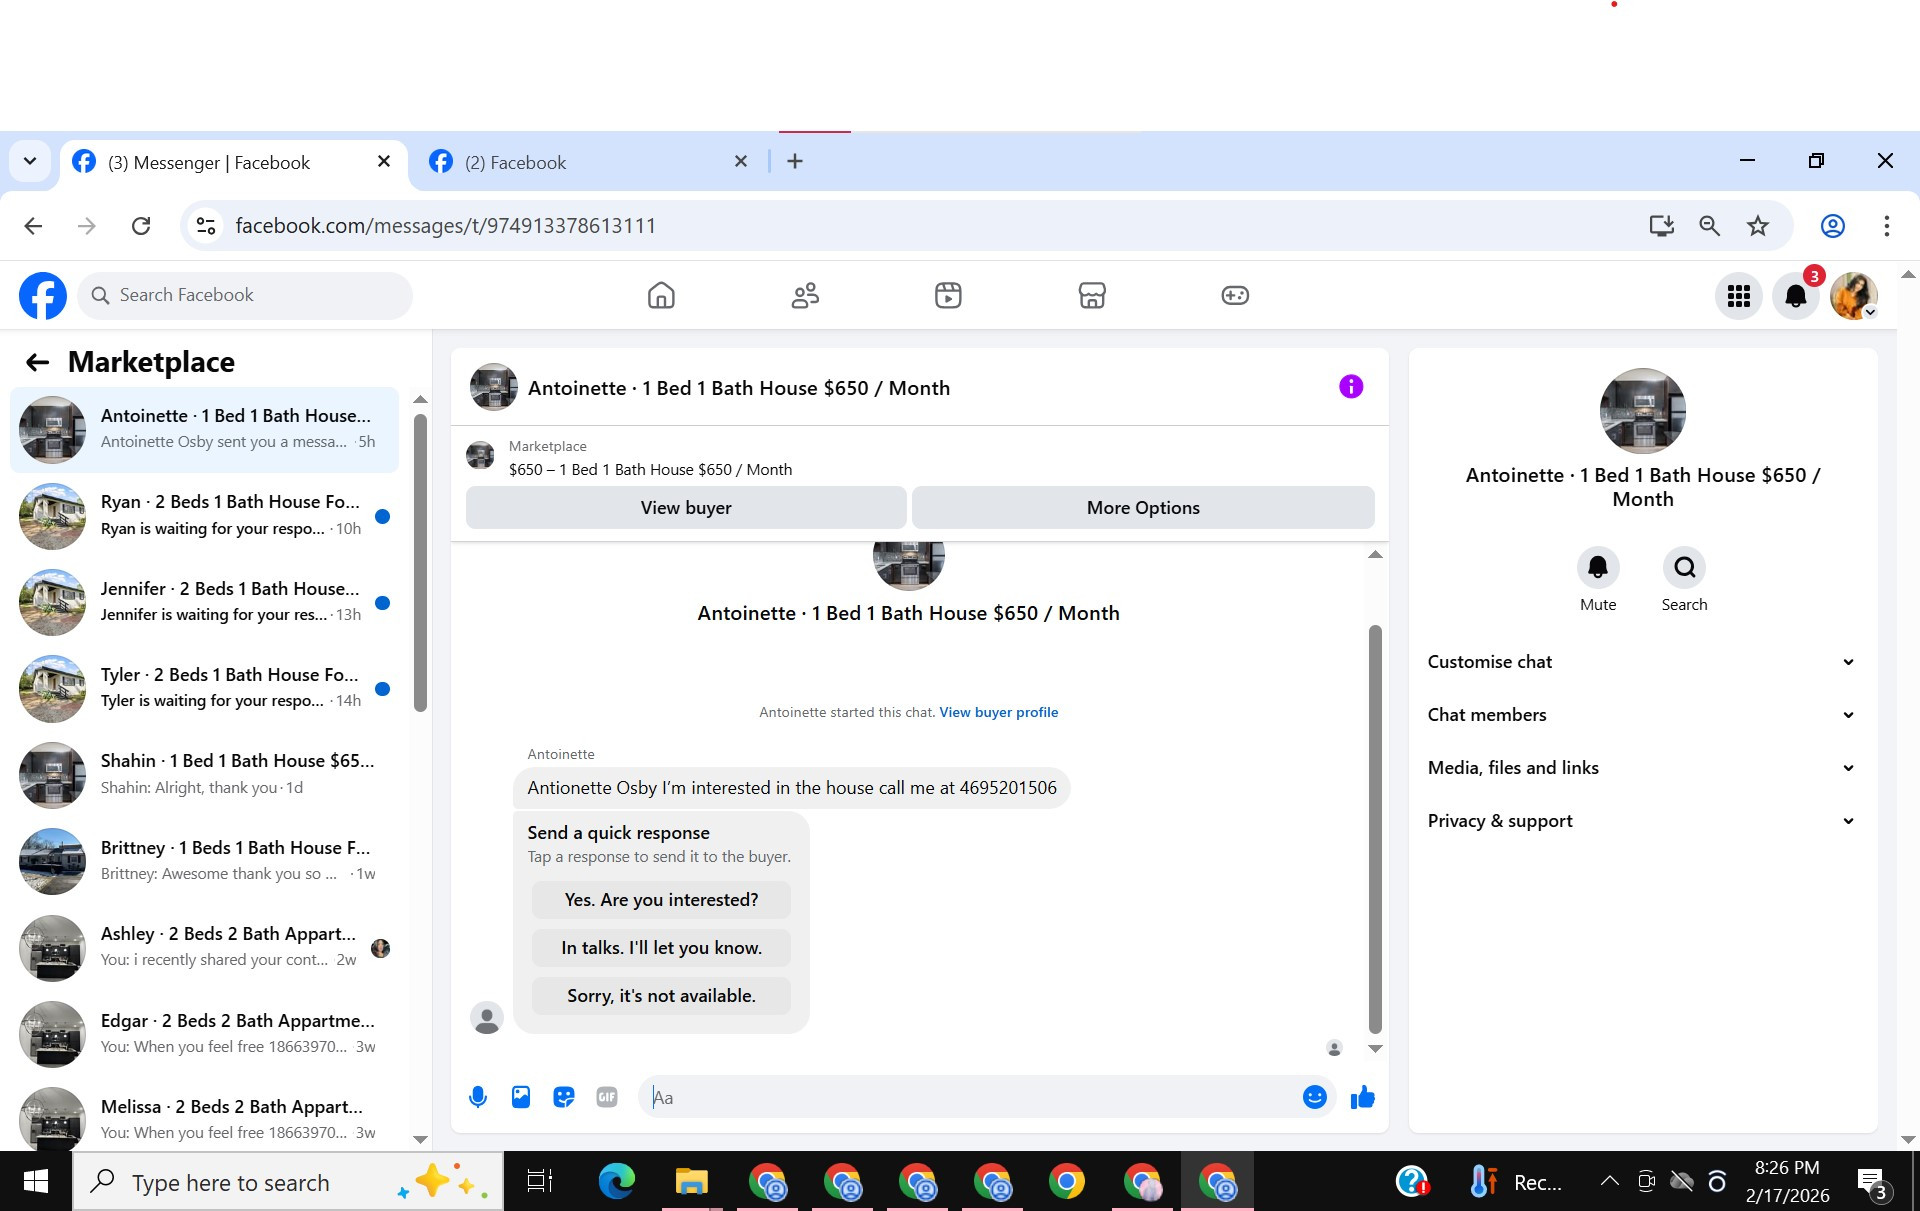Expand Chat members section
This screenshot has height=1211, width=1920.
coord(1641,715)
